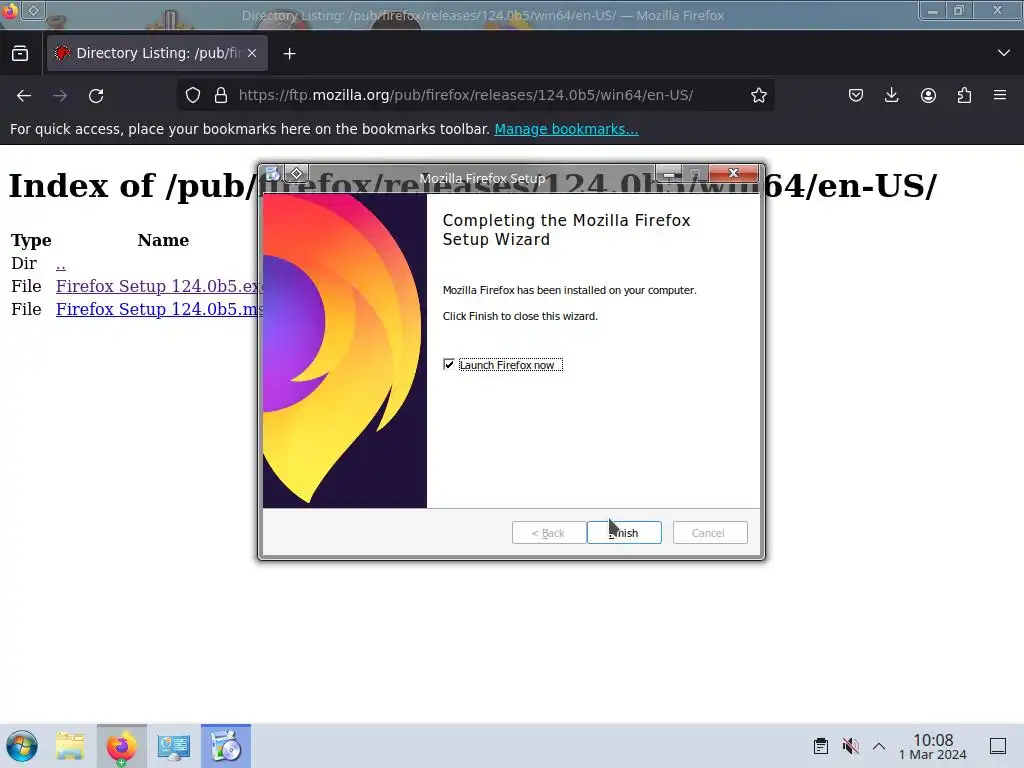Switch to the installer taskbar icon

pos(226,746)
